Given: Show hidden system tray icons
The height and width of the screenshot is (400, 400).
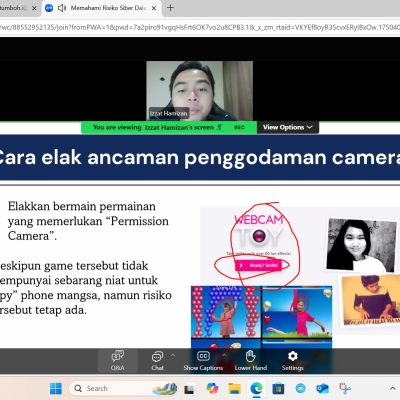Looking at the screenshot, I should coord(392,389).
